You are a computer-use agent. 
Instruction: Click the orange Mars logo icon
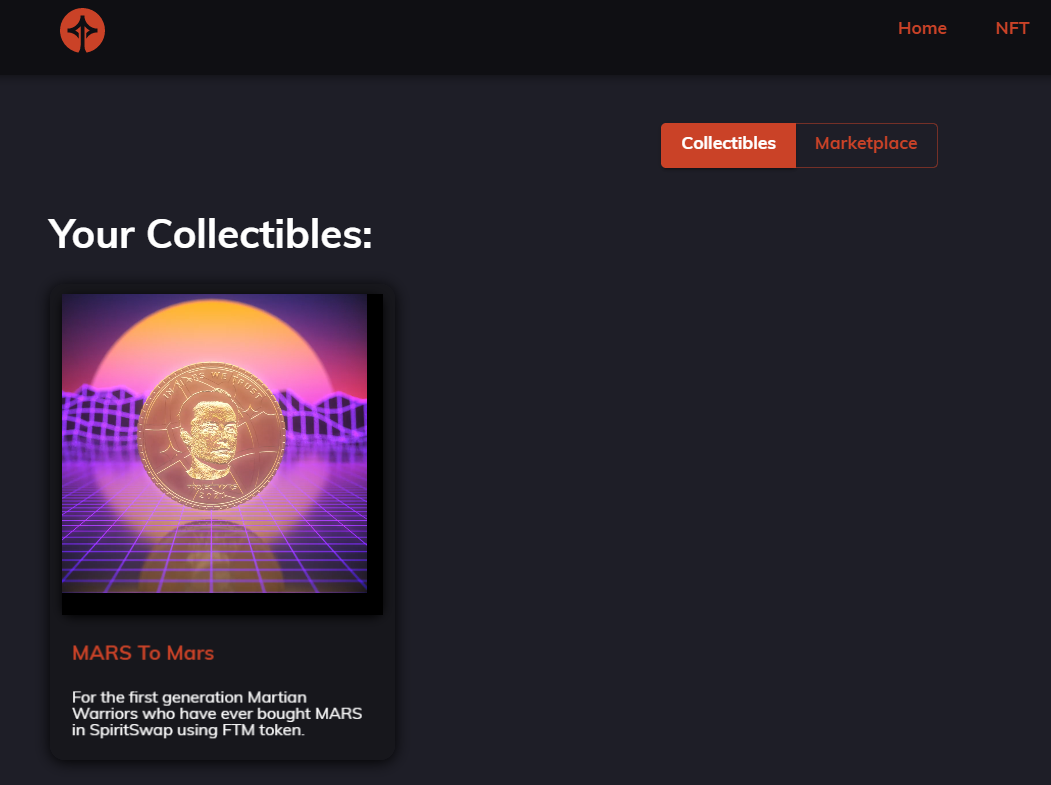(82, 30)
